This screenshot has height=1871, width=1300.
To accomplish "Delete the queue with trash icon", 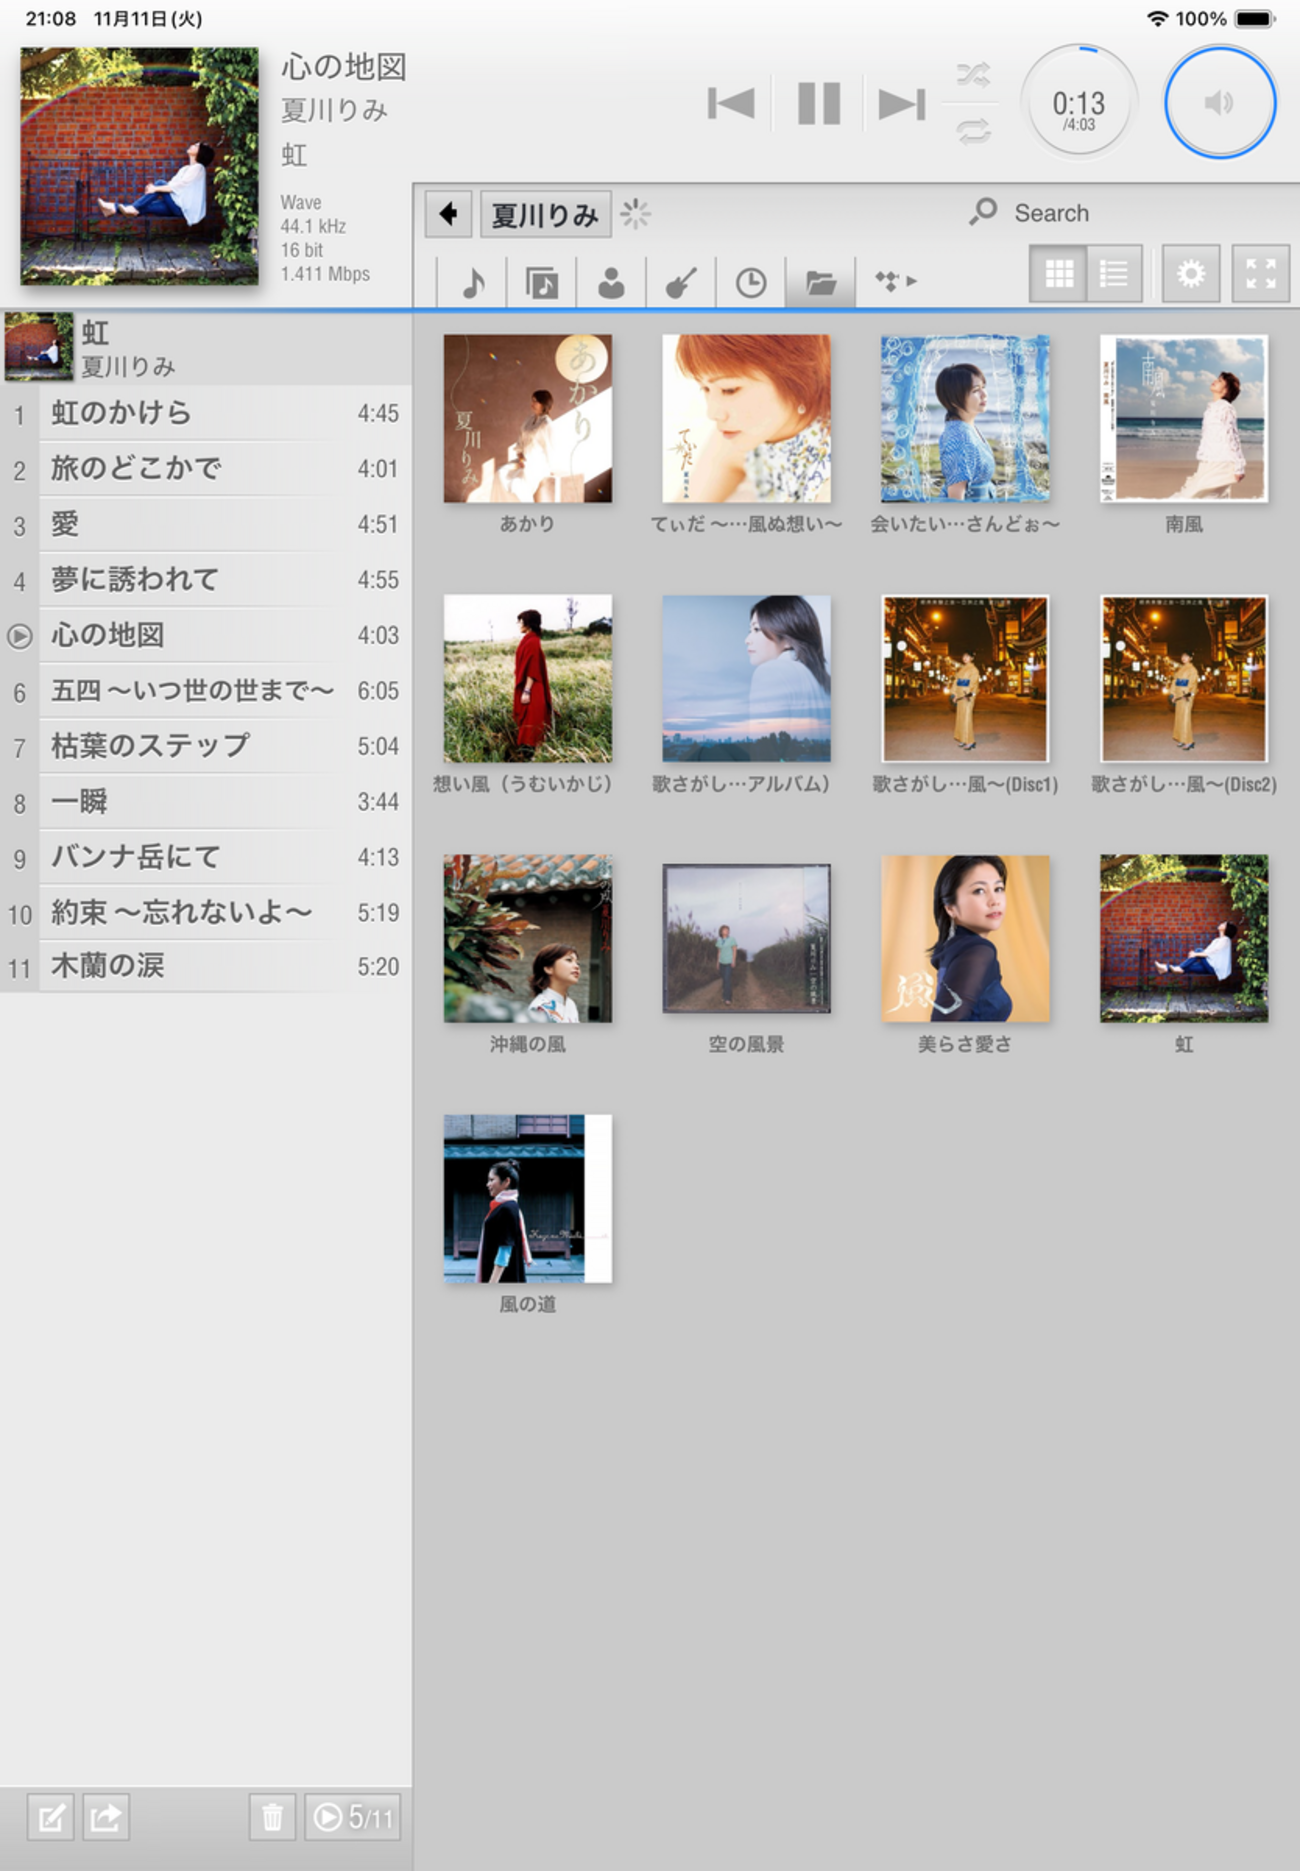I will tap(272, 1816).
